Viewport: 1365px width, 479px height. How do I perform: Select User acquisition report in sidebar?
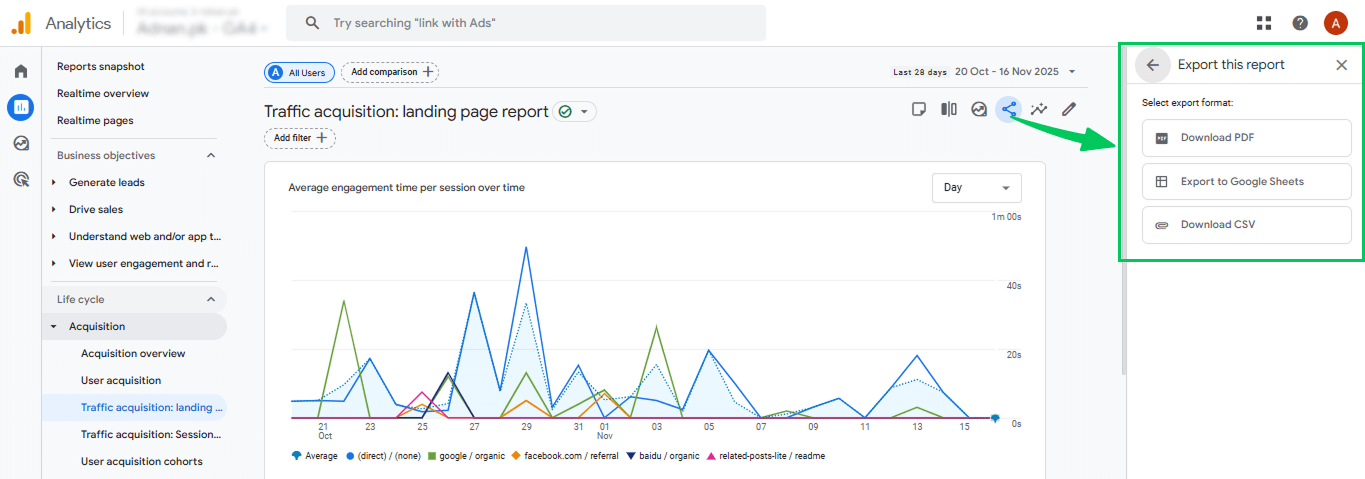pyautogui.click(x=121, y=381)
